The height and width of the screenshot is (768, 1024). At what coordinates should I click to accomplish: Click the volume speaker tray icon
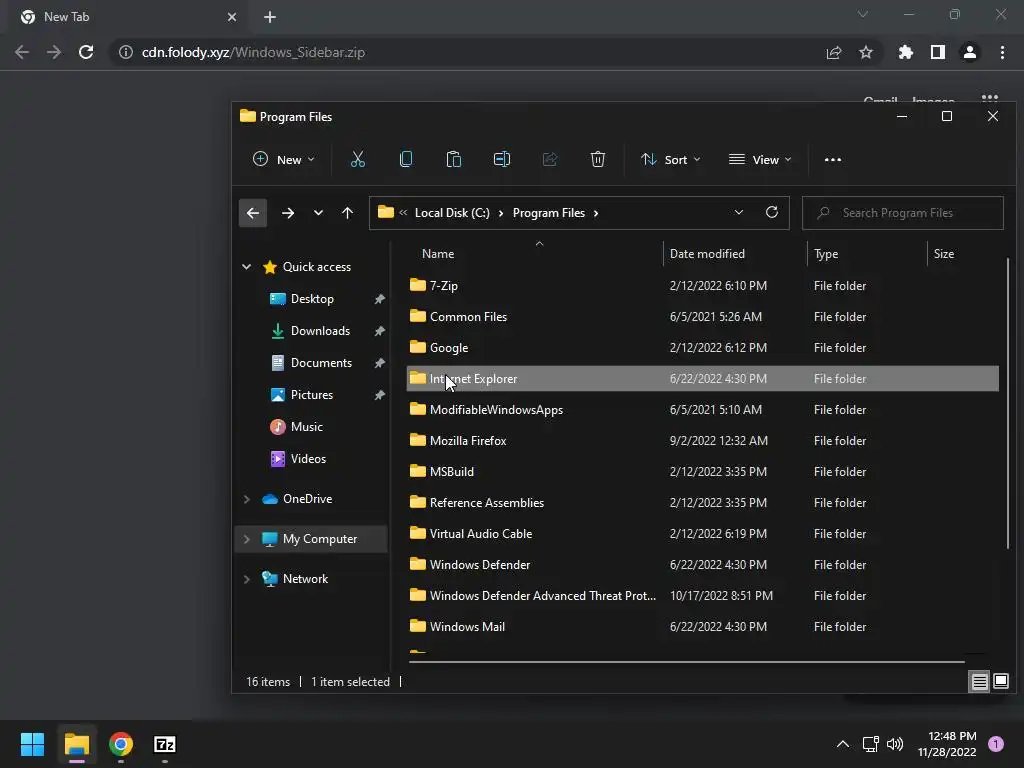point(895,744)
